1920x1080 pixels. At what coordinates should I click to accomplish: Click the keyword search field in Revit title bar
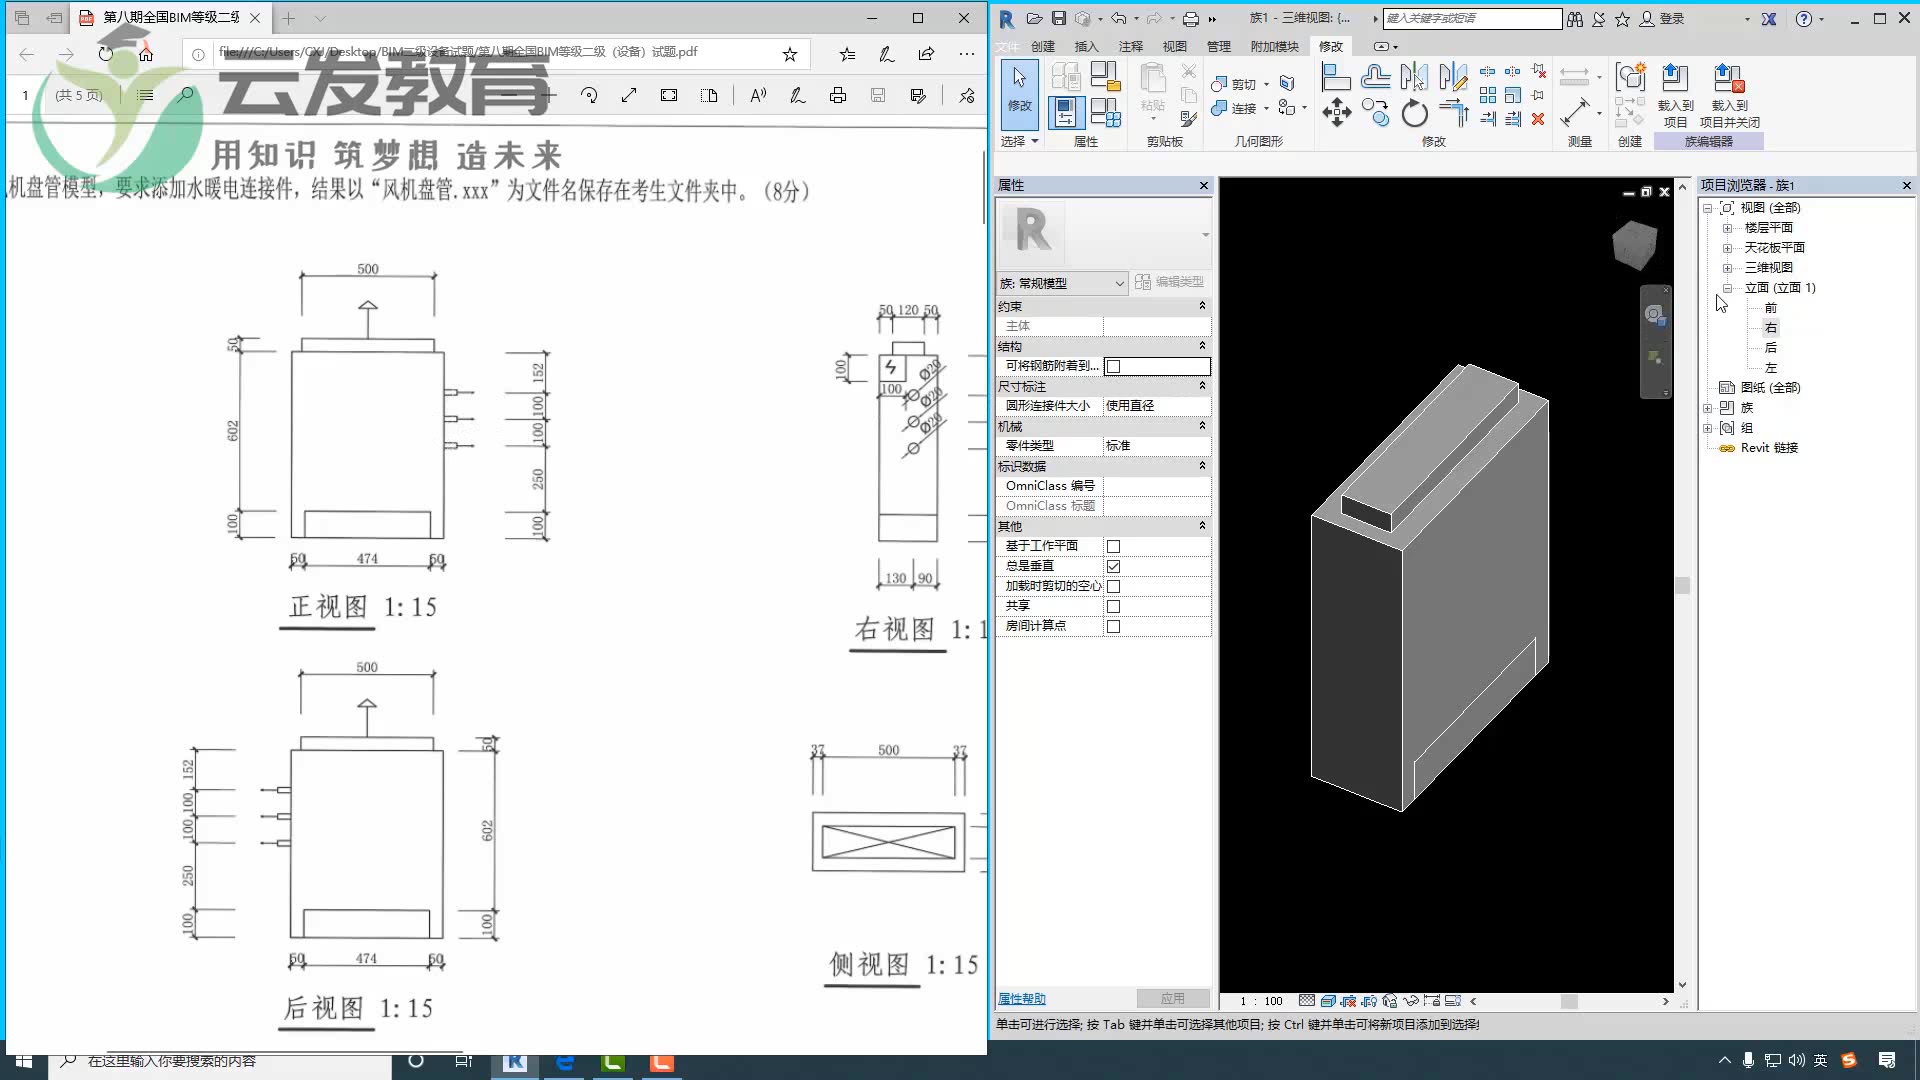tap(1470, 18)
